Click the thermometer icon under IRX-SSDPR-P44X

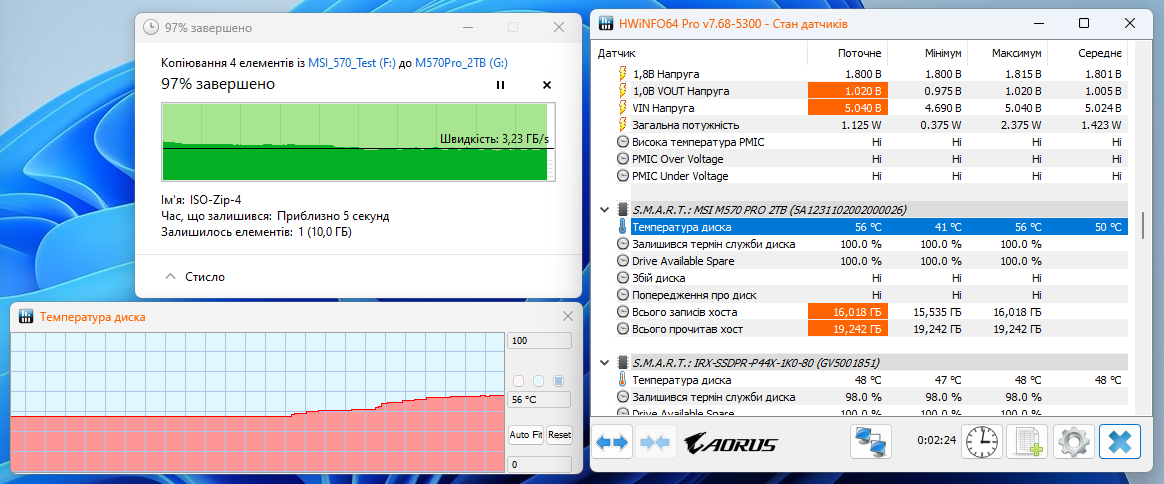(x=623, y=380)
